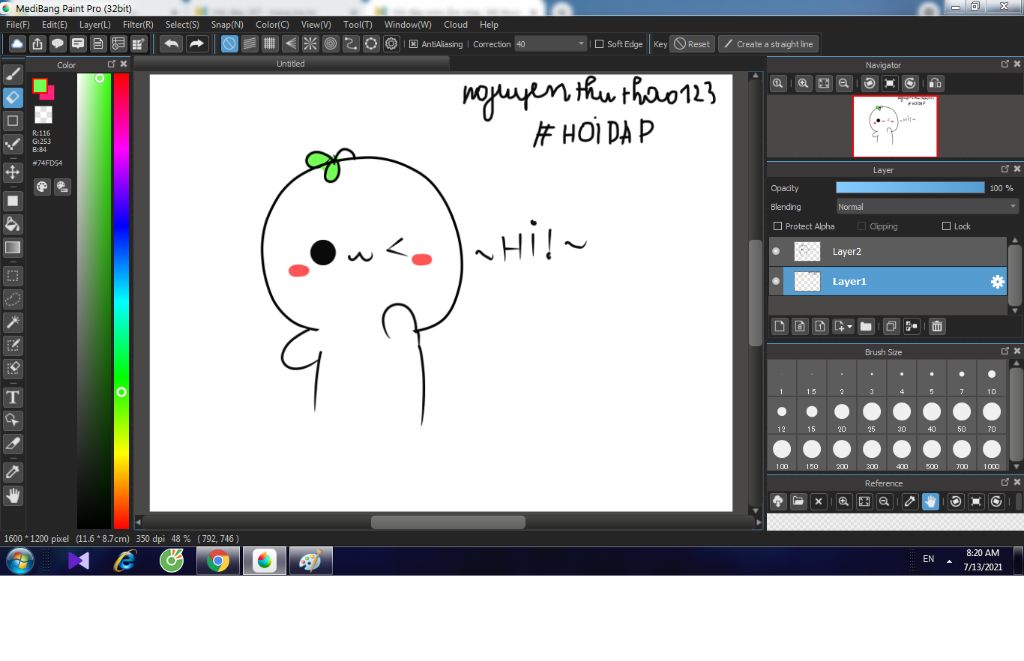The image size is (1024, 661).
Task: Click canvas horizontal scrollbar
Action: point(448,522)
